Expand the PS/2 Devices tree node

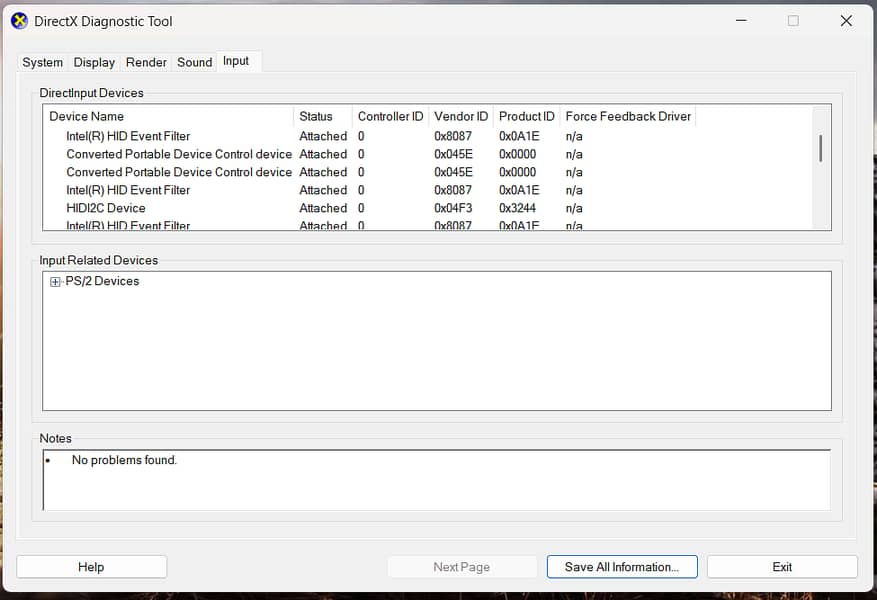[x=56, y=282]
